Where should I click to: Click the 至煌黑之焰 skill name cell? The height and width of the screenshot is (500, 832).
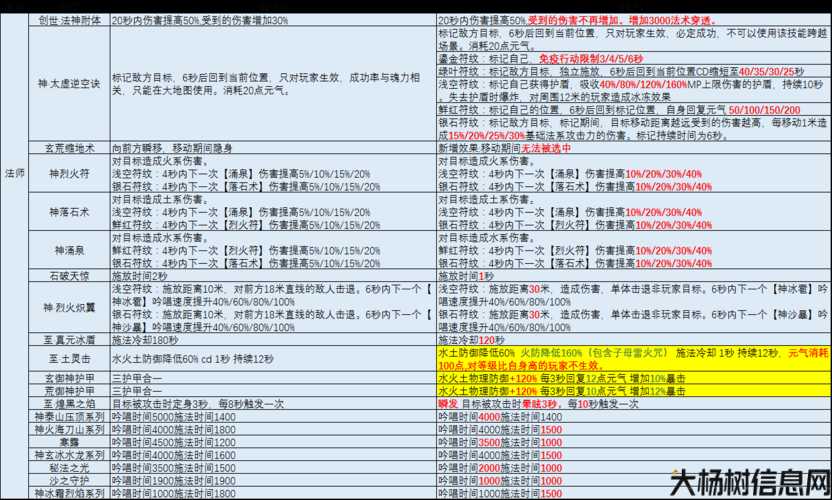(70, 403)
